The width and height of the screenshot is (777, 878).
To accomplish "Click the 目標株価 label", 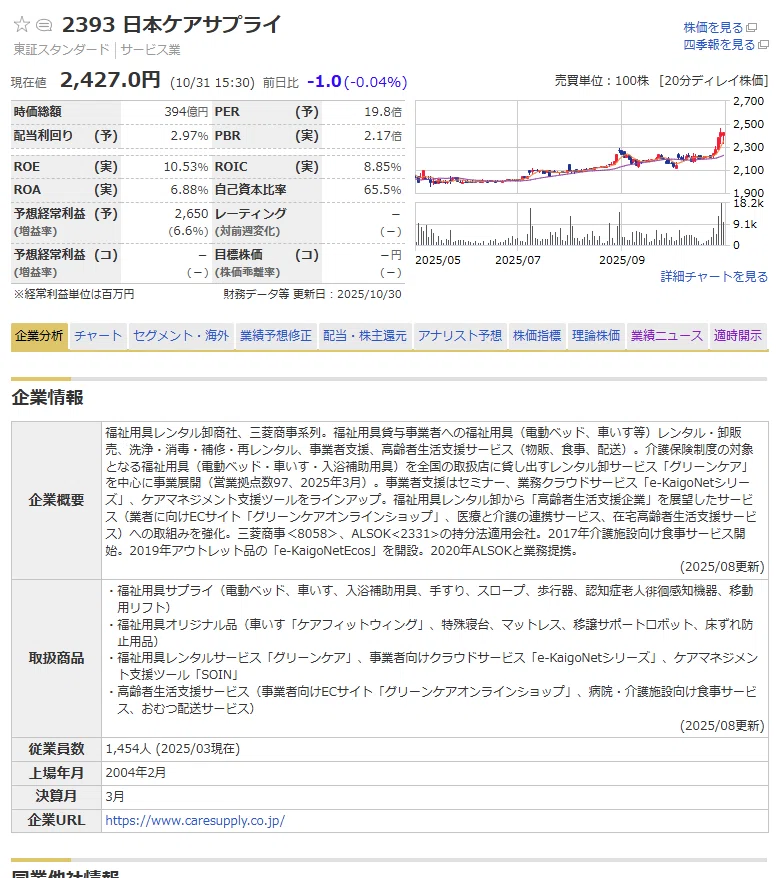I will pos(238,255).
